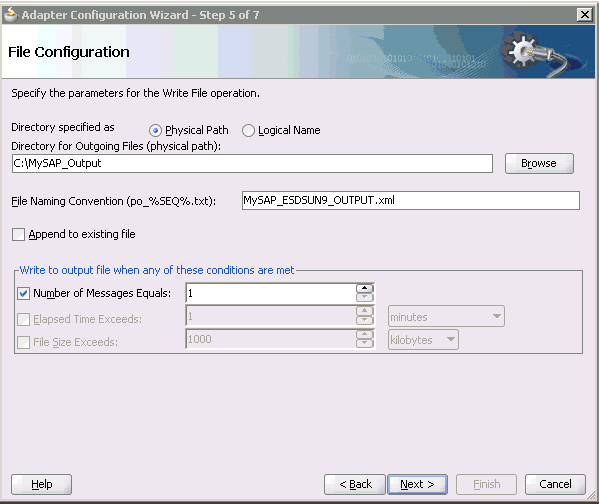
Task: Click the Elapsed Time value field
Action: (x=270, y=316)
